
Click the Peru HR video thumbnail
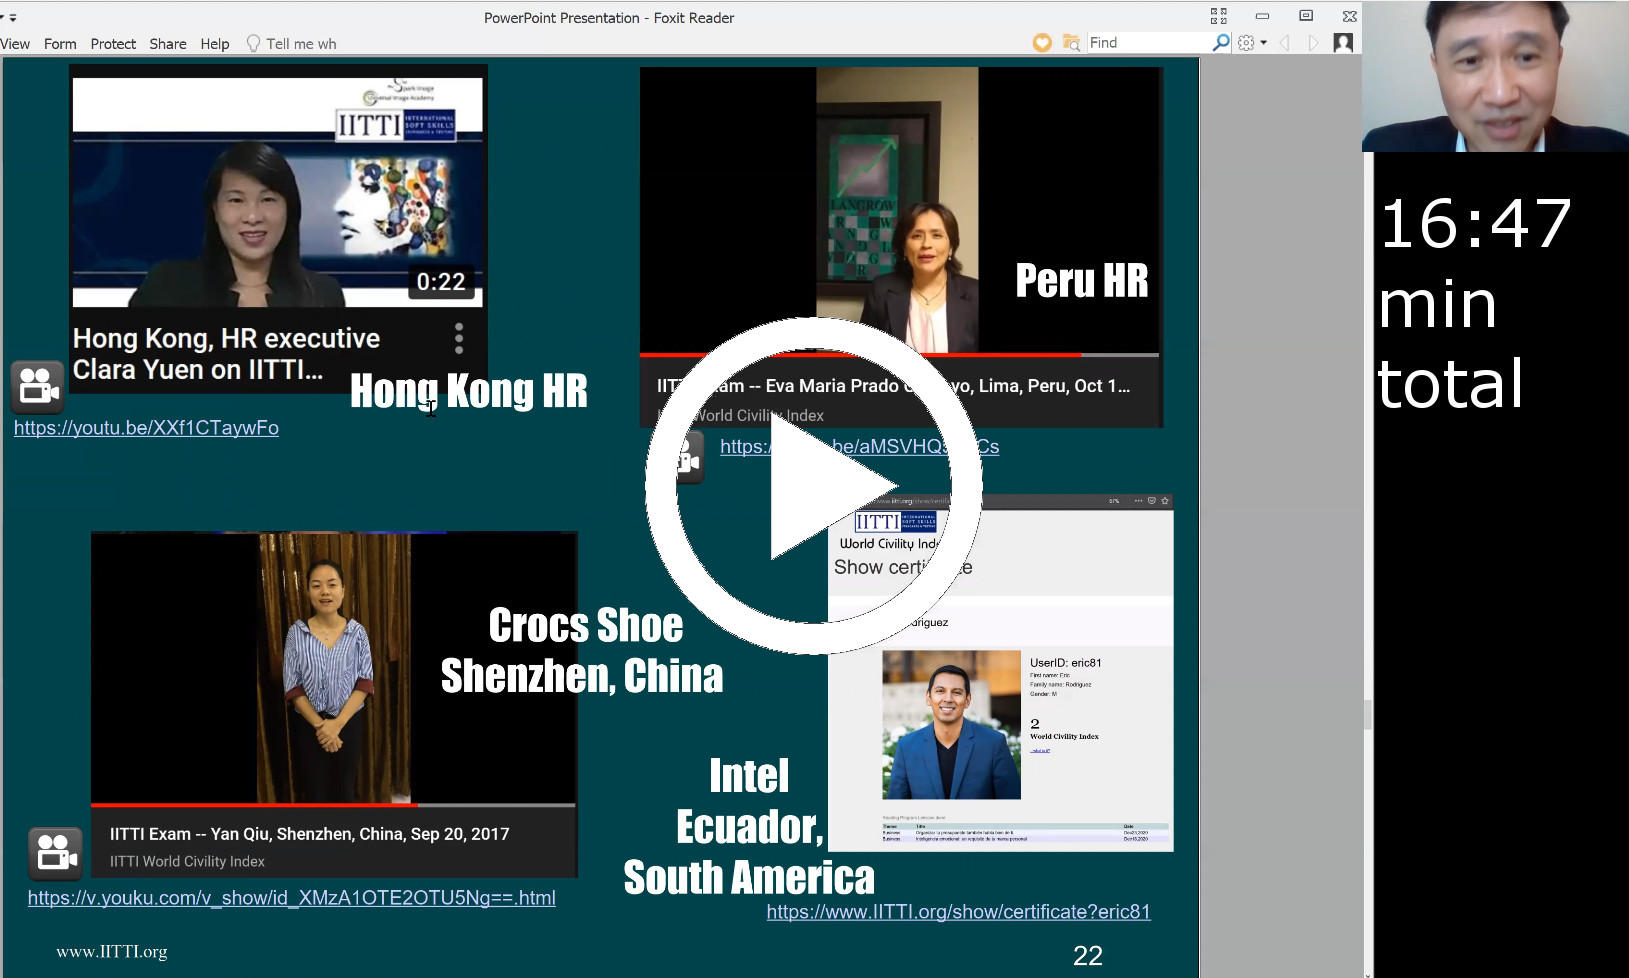pos(899,210)
